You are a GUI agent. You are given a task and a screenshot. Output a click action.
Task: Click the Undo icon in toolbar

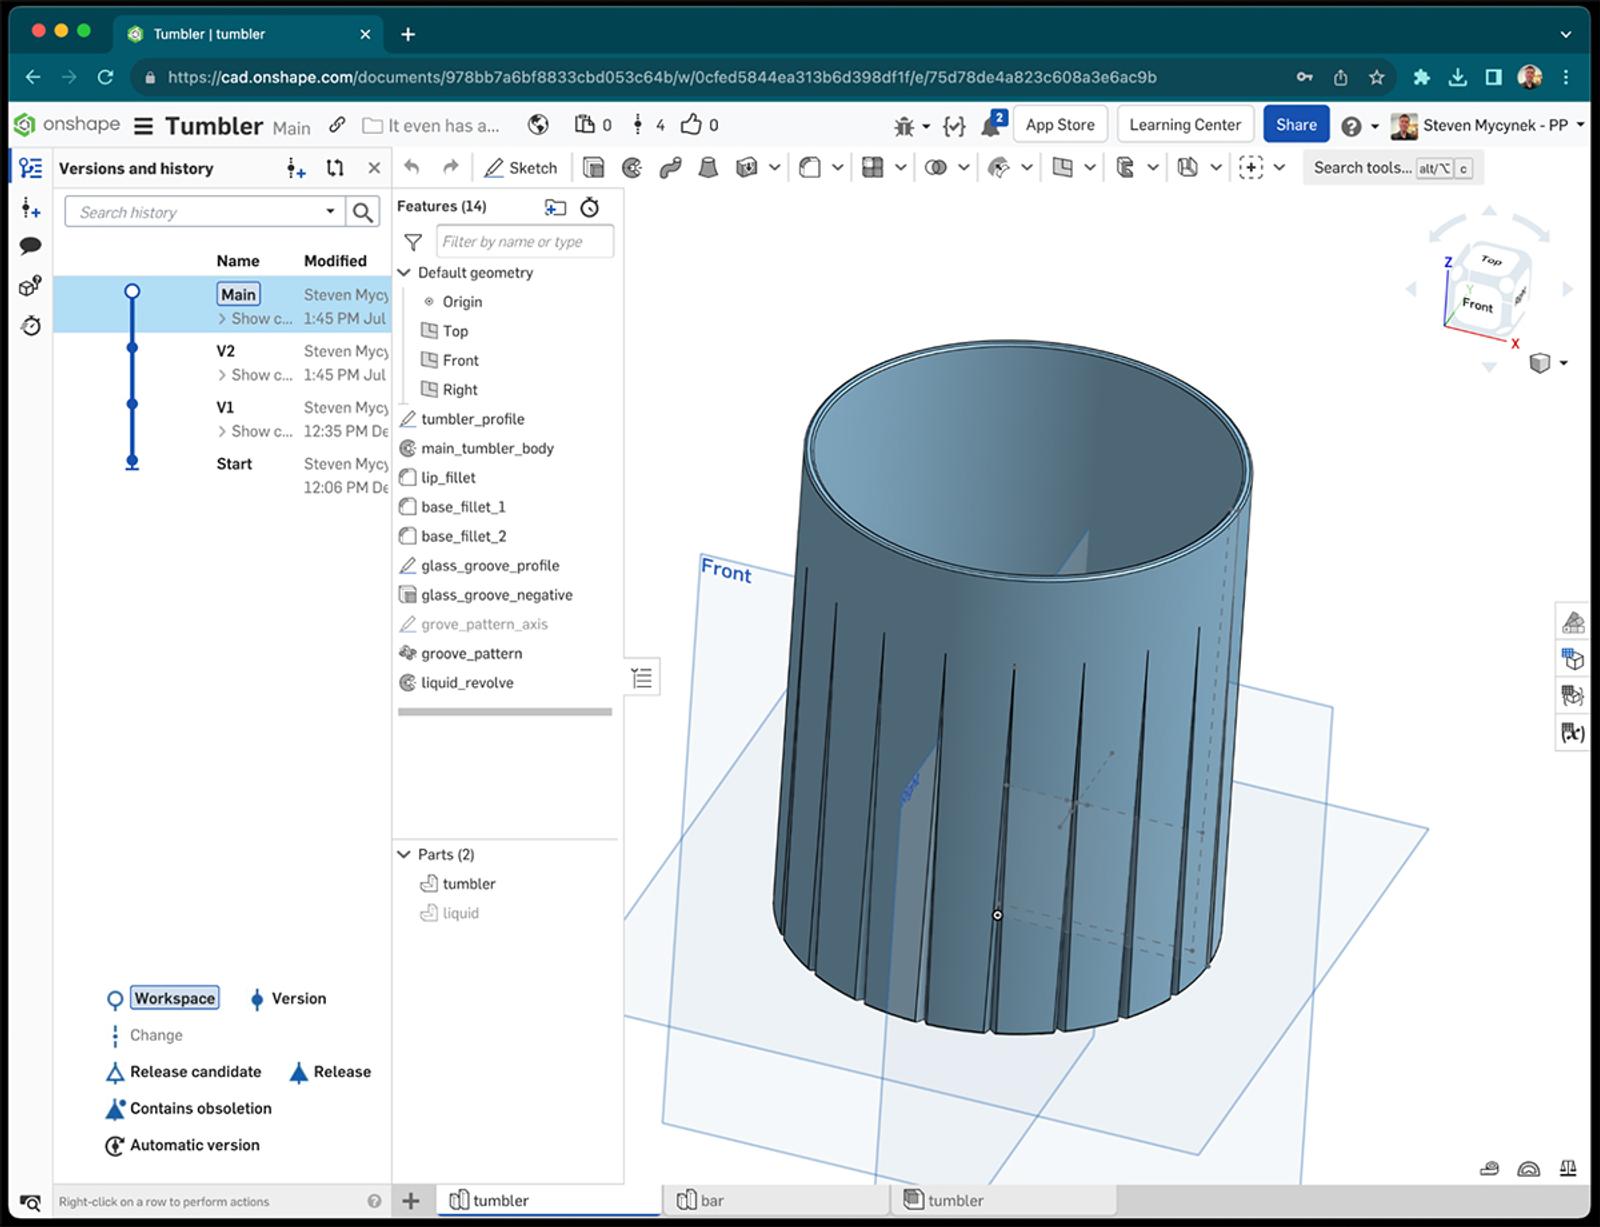click(413, 167)
